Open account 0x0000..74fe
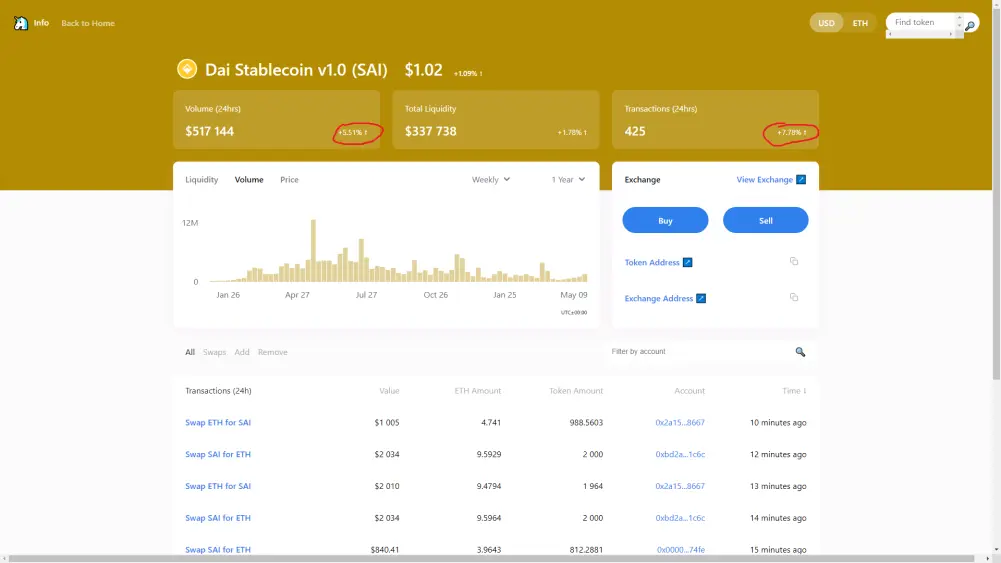Image resolution: width=1001 pixels, height=563 pixels. pyautogui.click(x=681, y=550)
